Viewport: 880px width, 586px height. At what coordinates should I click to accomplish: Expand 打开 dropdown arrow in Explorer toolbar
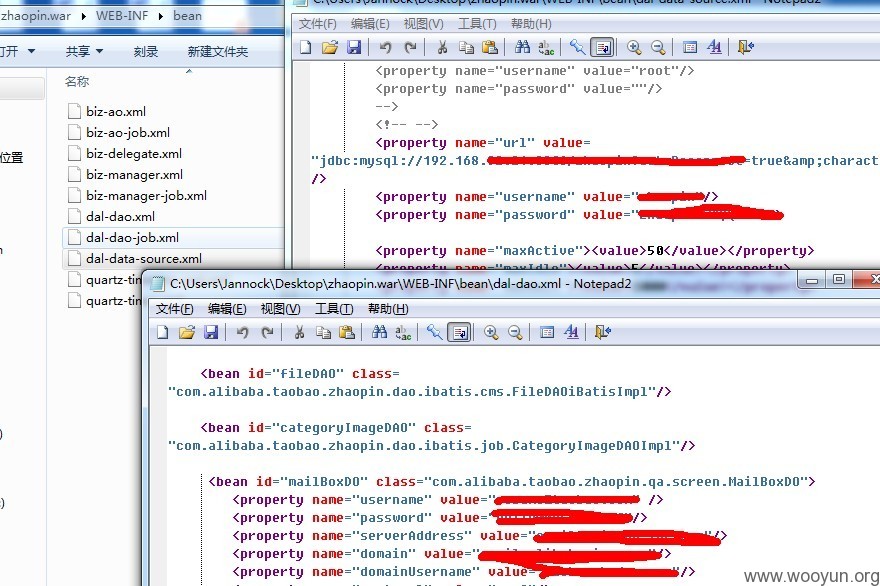tap(31, 51)
